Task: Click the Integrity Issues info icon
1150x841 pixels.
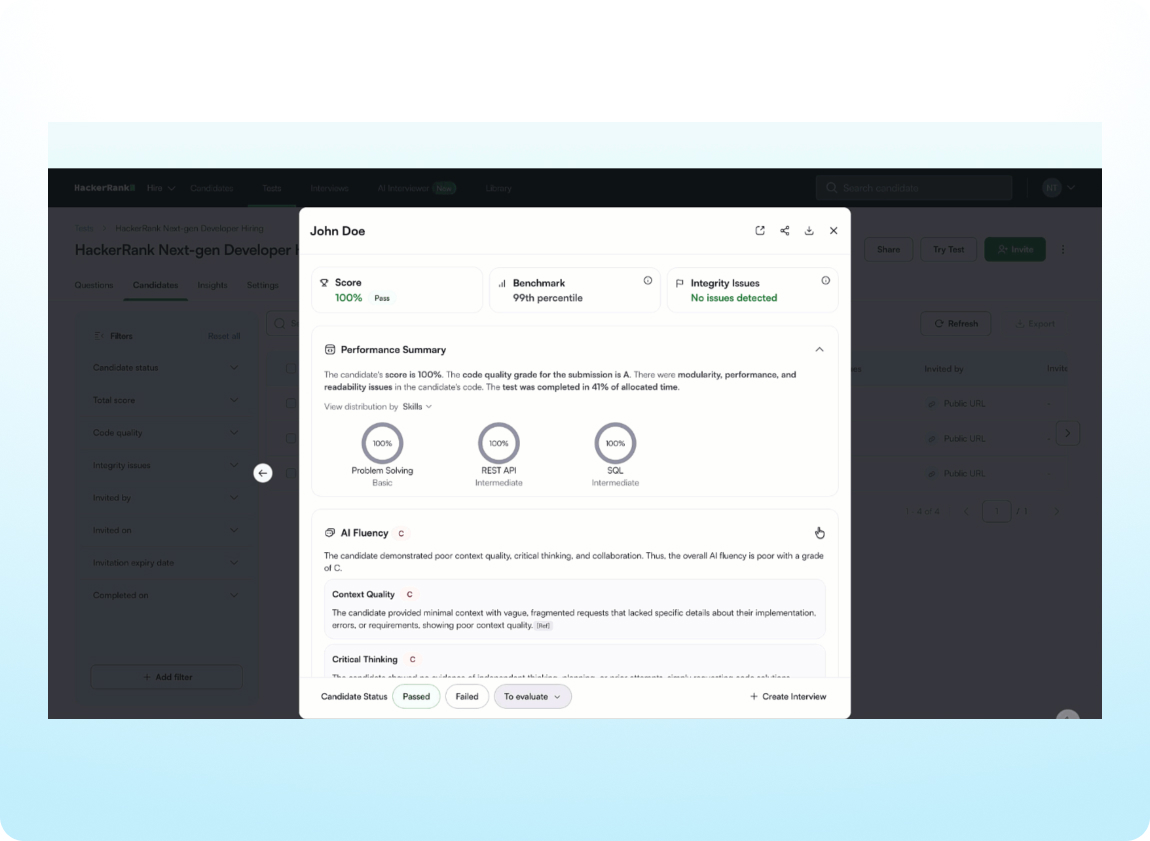Action: tap(826, 281)
